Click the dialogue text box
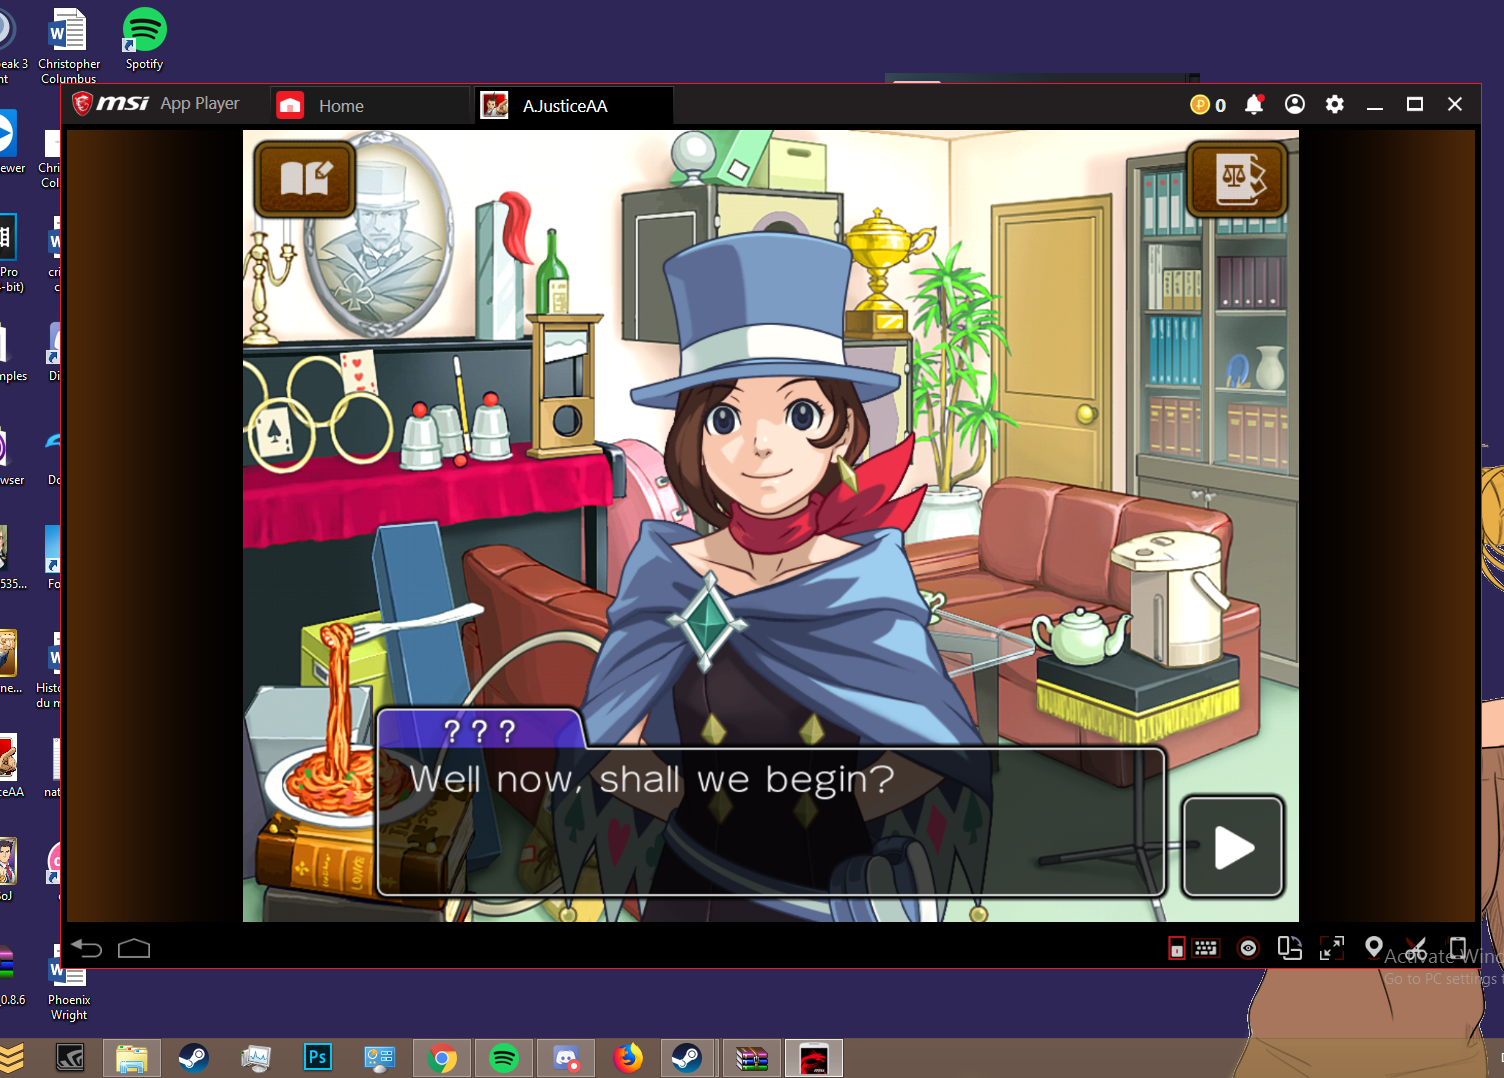Screen dimensions: 1504x1078 [771, 821]
